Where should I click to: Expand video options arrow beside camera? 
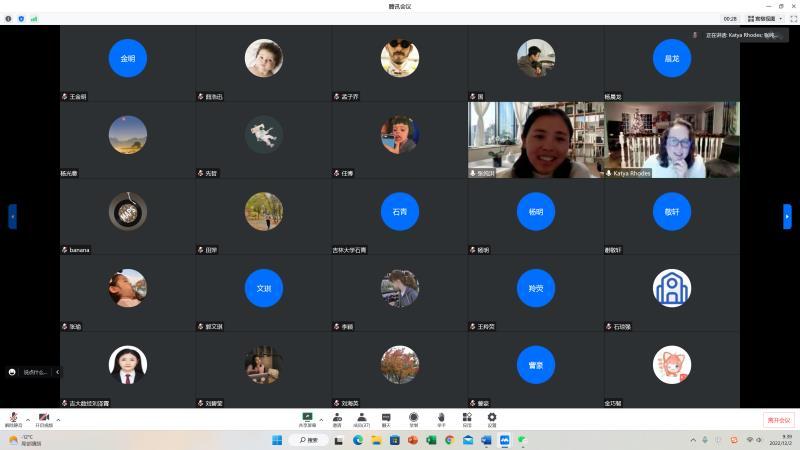[x=58, y=419]
